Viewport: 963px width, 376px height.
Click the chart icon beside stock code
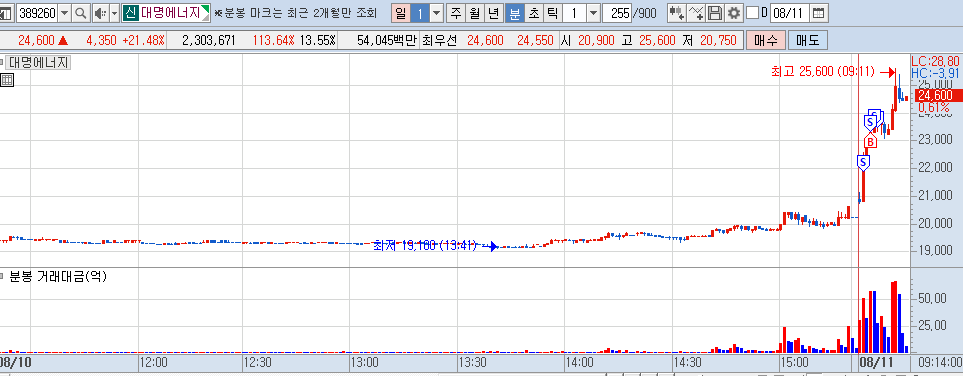tap(6, 12)
